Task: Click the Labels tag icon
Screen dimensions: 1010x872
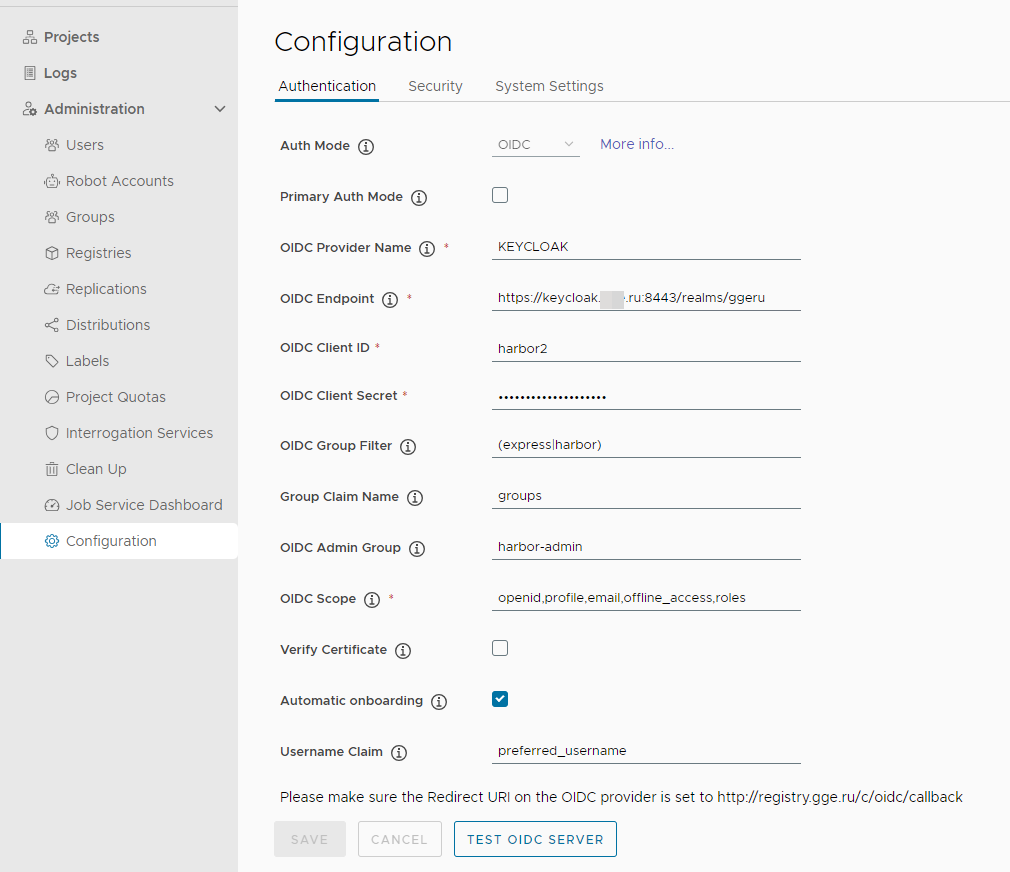Action: [x=52, y=361]
